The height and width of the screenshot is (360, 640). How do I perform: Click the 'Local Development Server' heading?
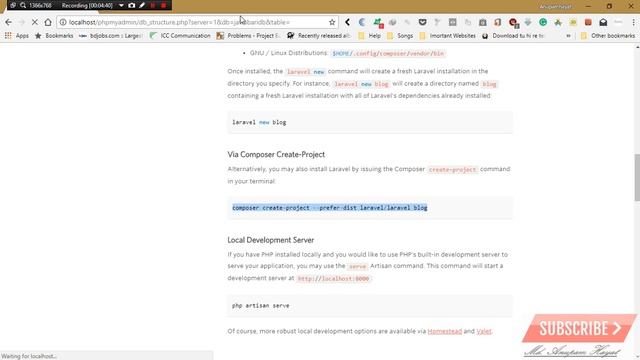[x=271, y=240]
